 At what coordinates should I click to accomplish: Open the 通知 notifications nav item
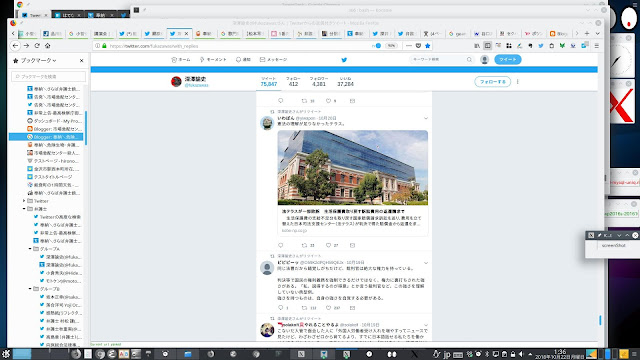point(243,60)
